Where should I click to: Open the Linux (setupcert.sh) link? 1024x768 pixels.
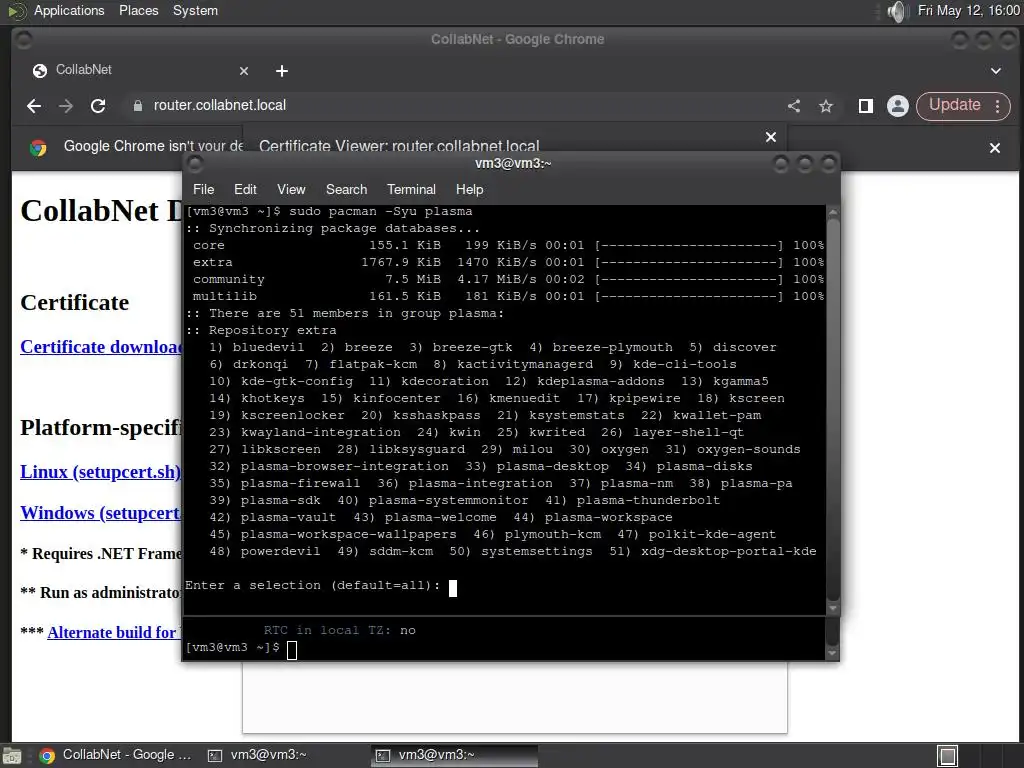coord(101,472)
